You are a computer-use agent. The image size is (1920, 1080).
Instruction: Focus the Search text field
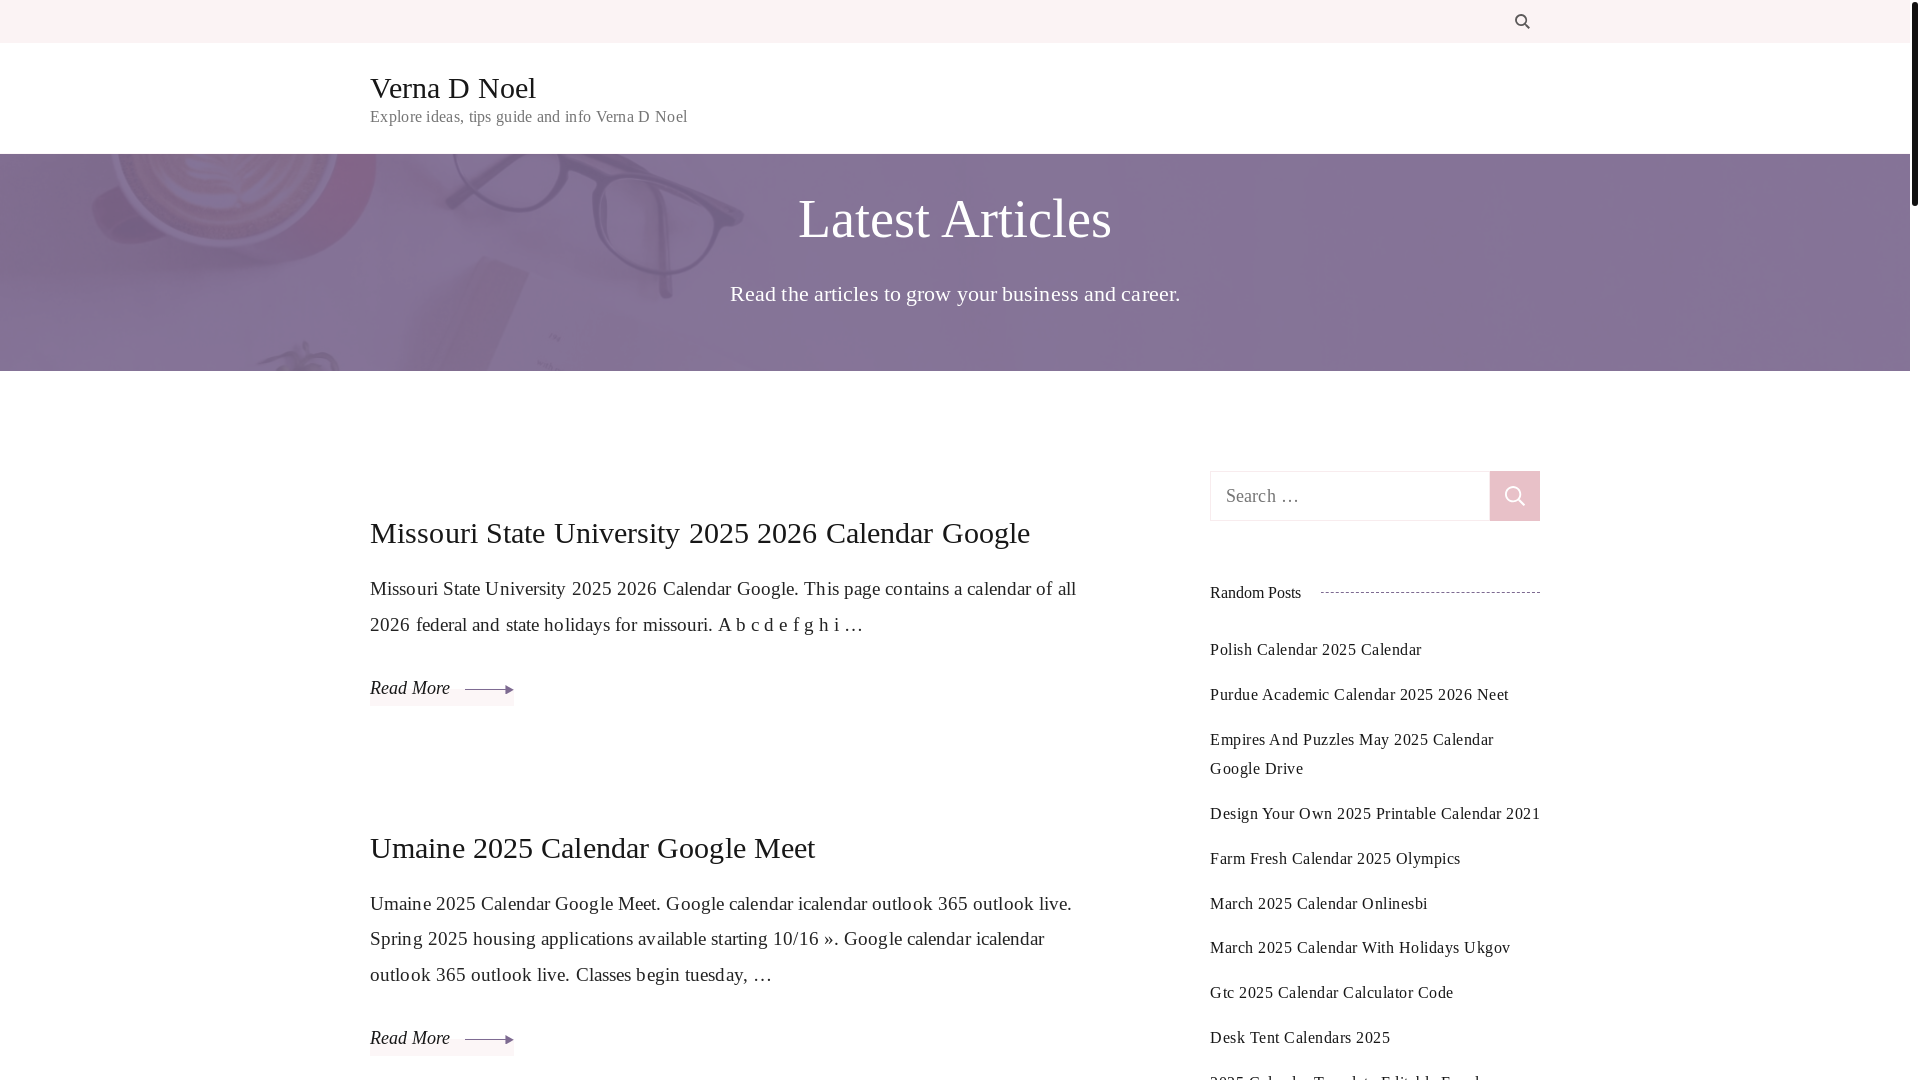pos(1350,496)
